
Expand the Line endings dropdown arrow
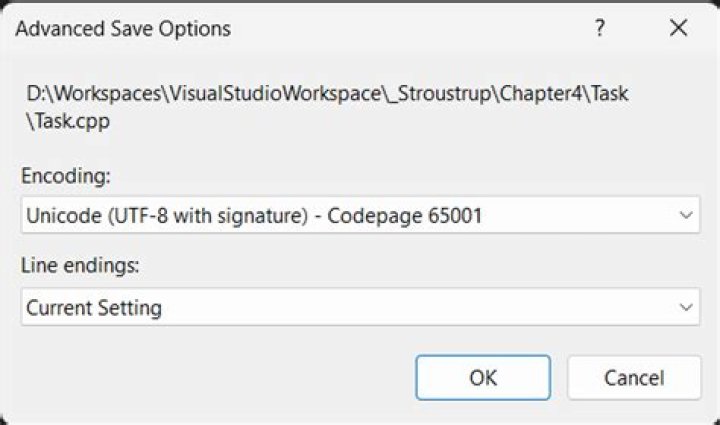[x=685, y=307]
